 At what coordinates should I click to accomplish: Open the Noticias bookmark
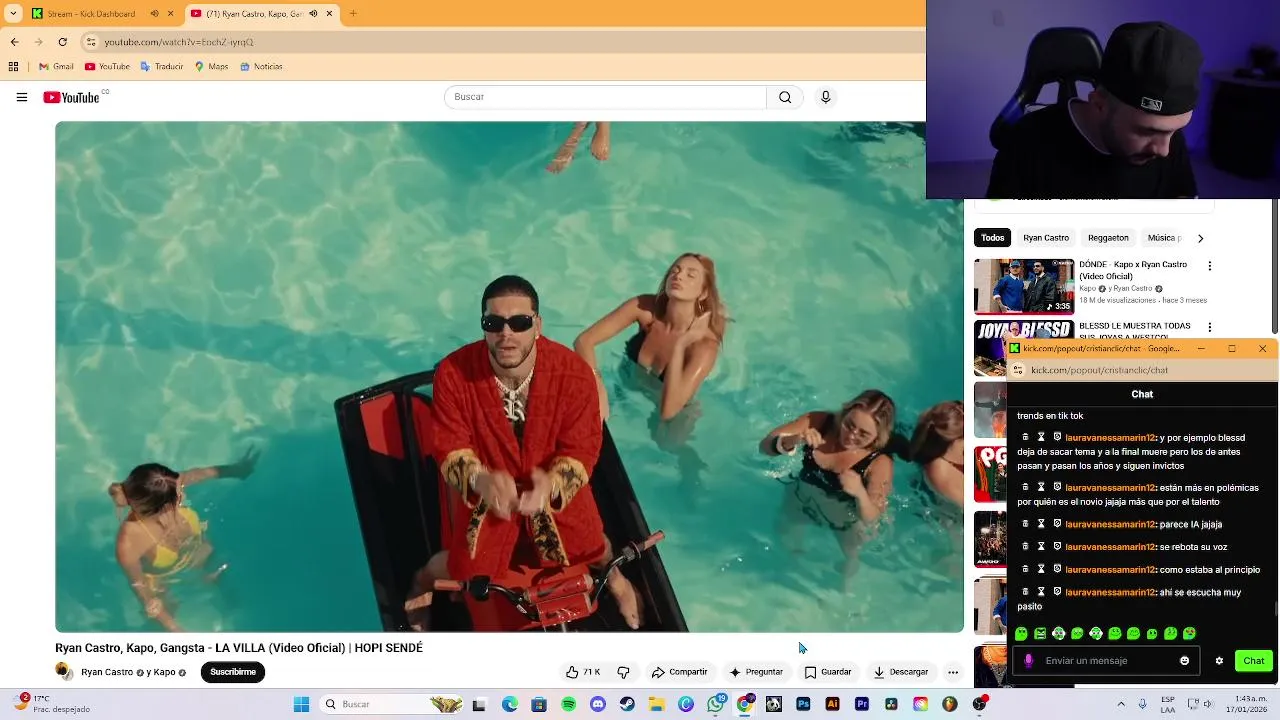(x=261, y=67)
